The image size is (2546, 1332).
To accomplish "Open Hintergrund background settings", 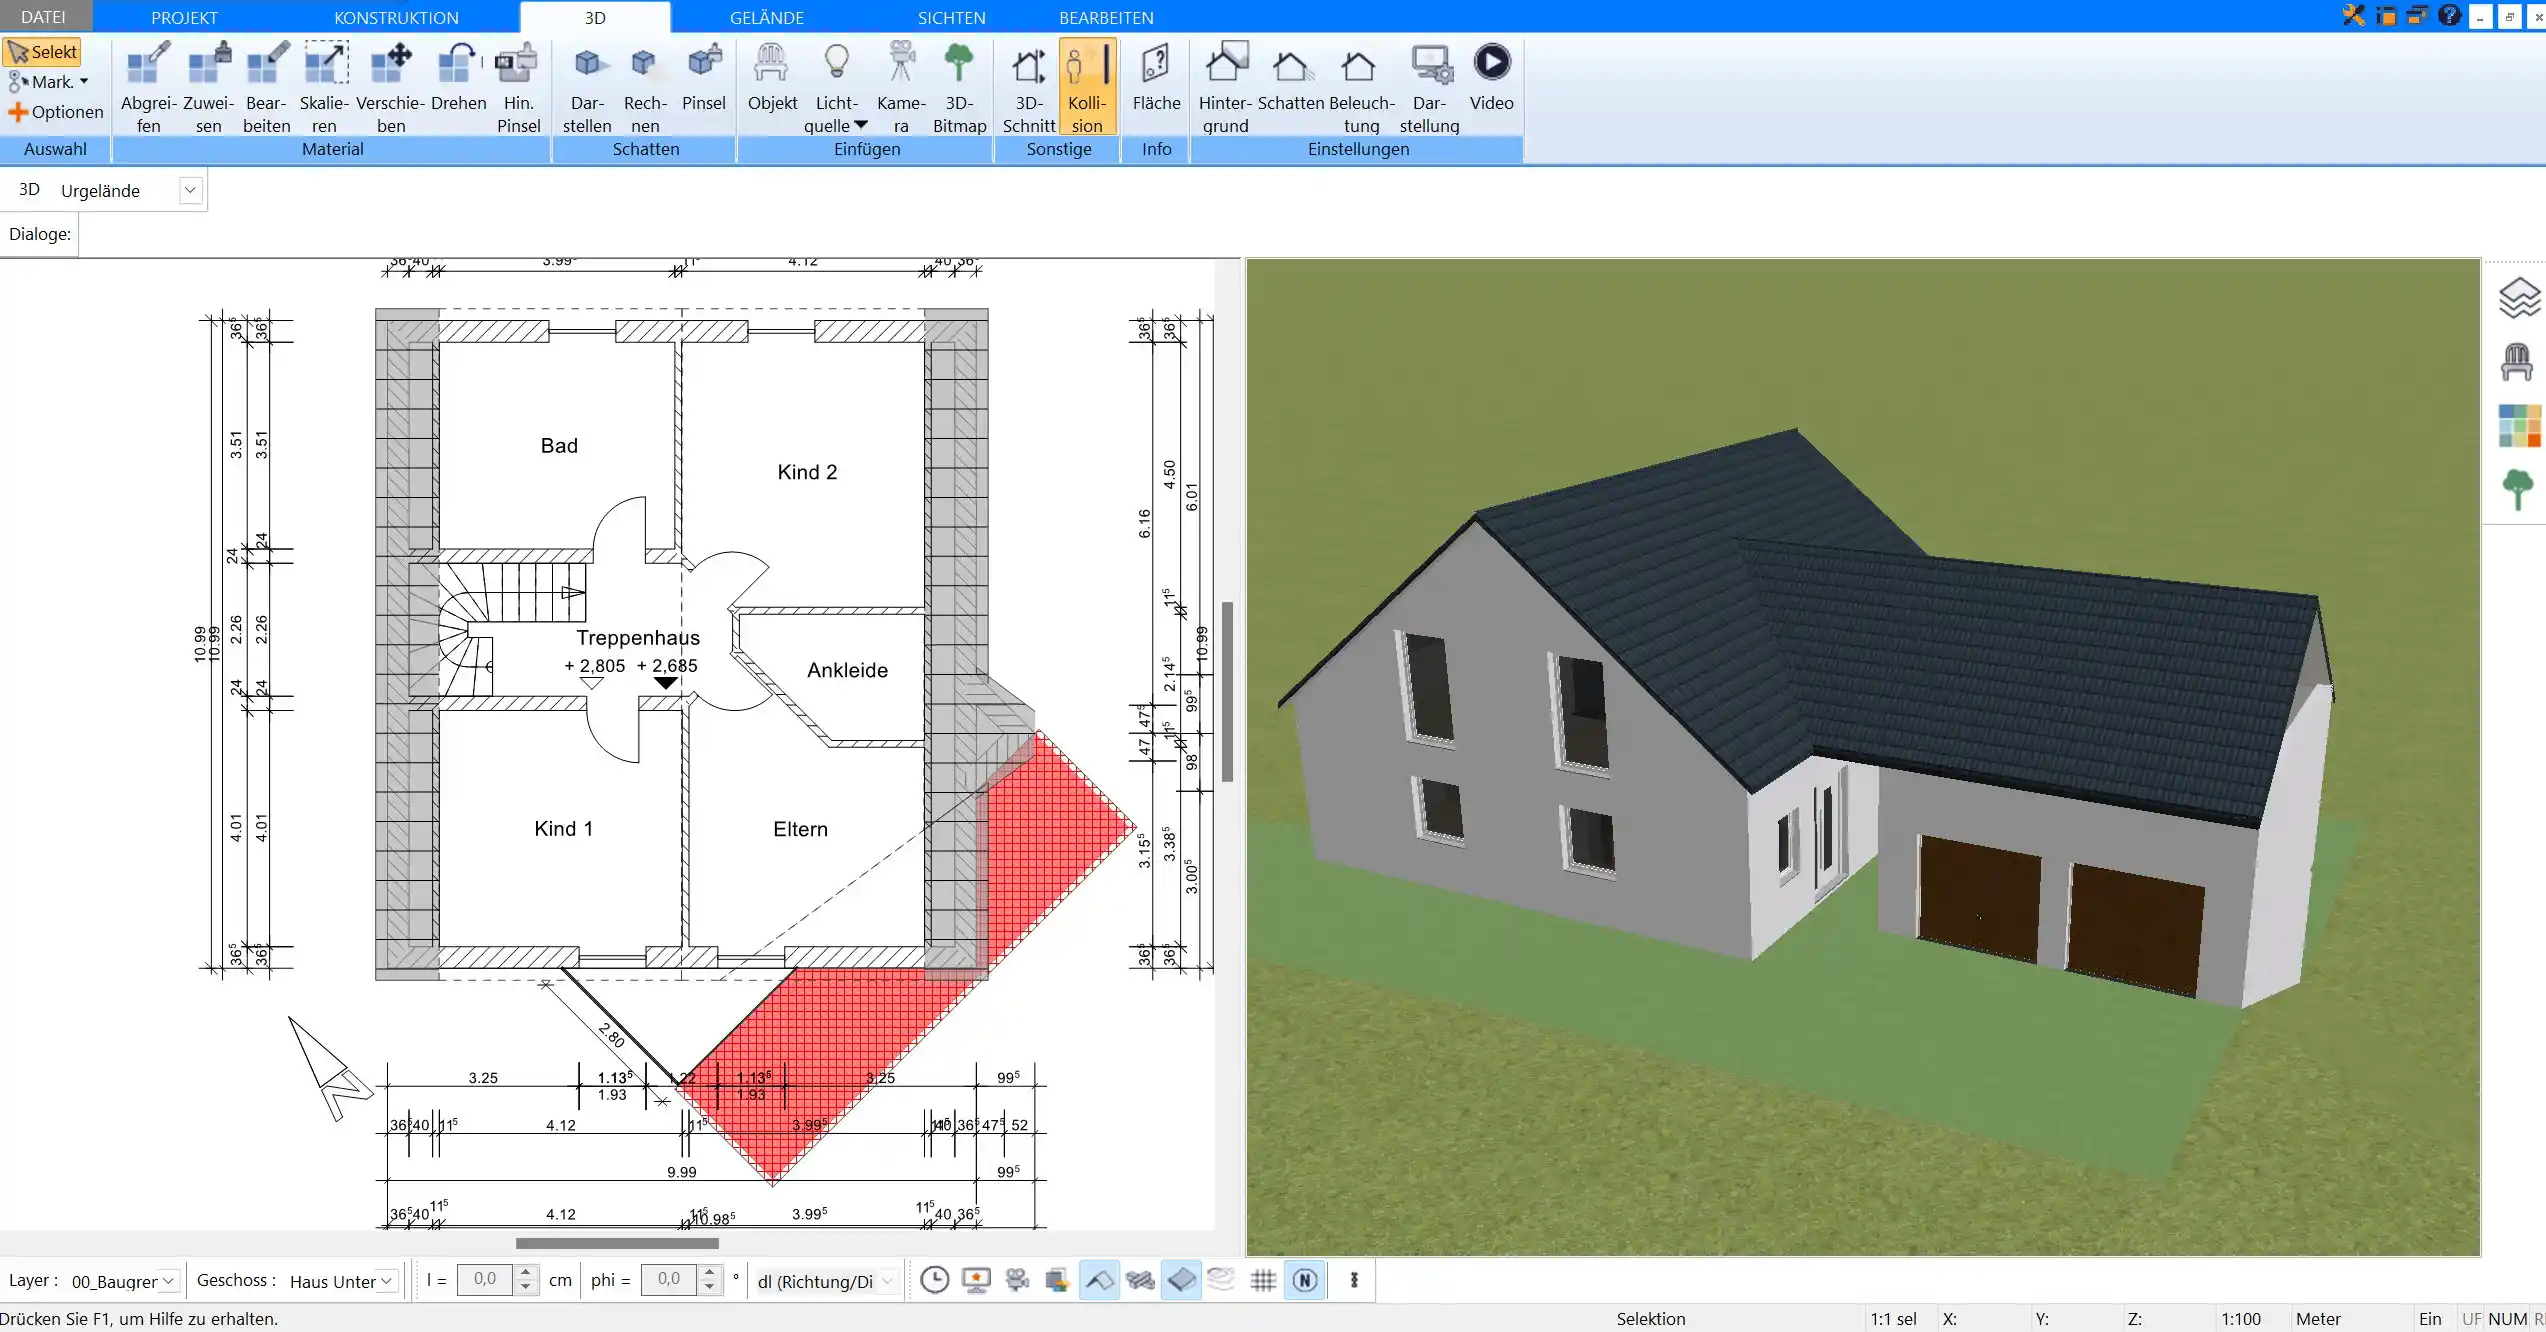I will [1226, 87].
